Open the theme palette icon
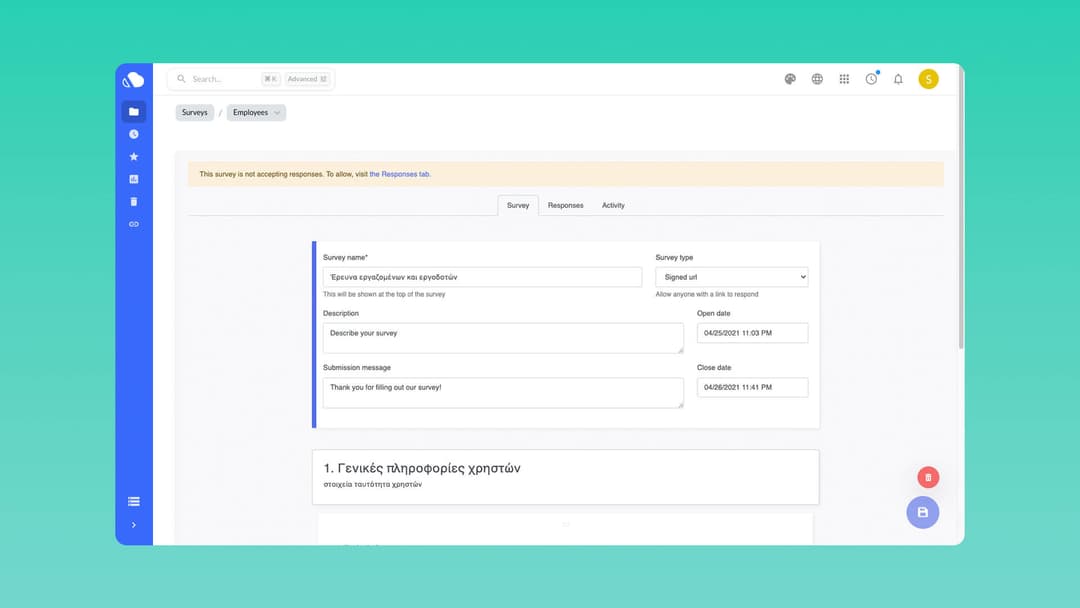 point(790,79)
